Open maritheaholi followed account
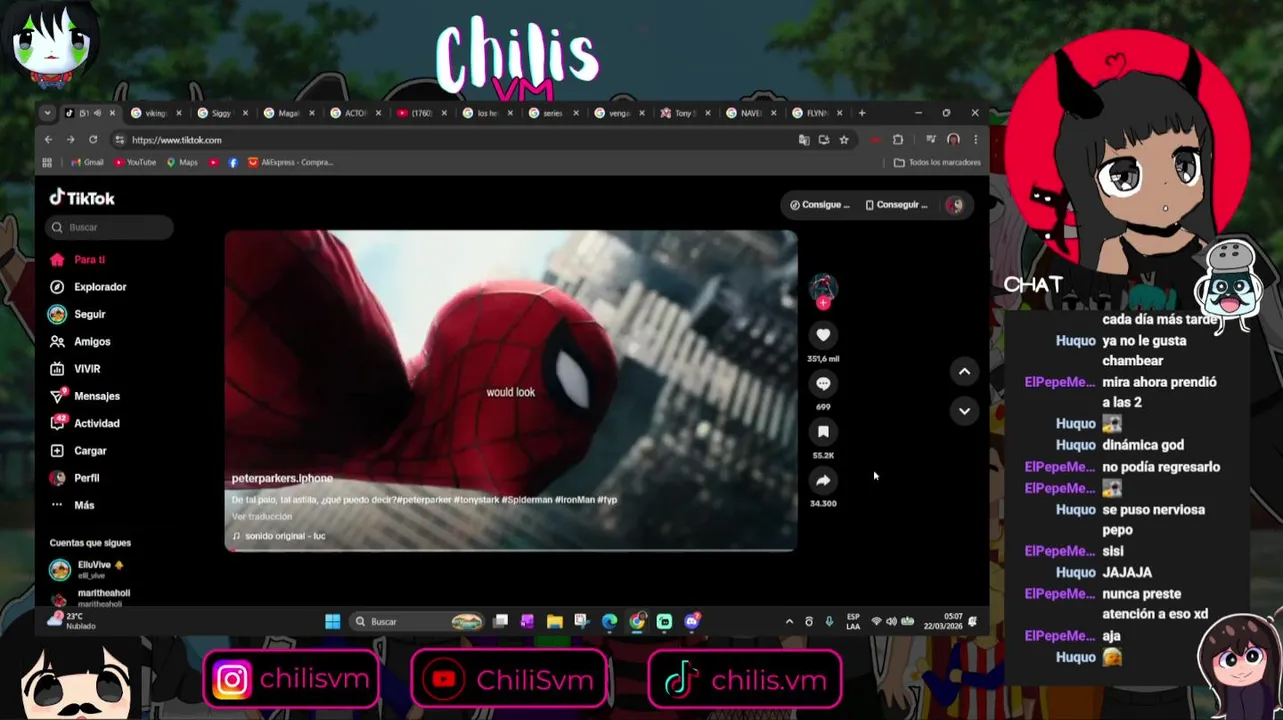 click(x=90, y=598)
